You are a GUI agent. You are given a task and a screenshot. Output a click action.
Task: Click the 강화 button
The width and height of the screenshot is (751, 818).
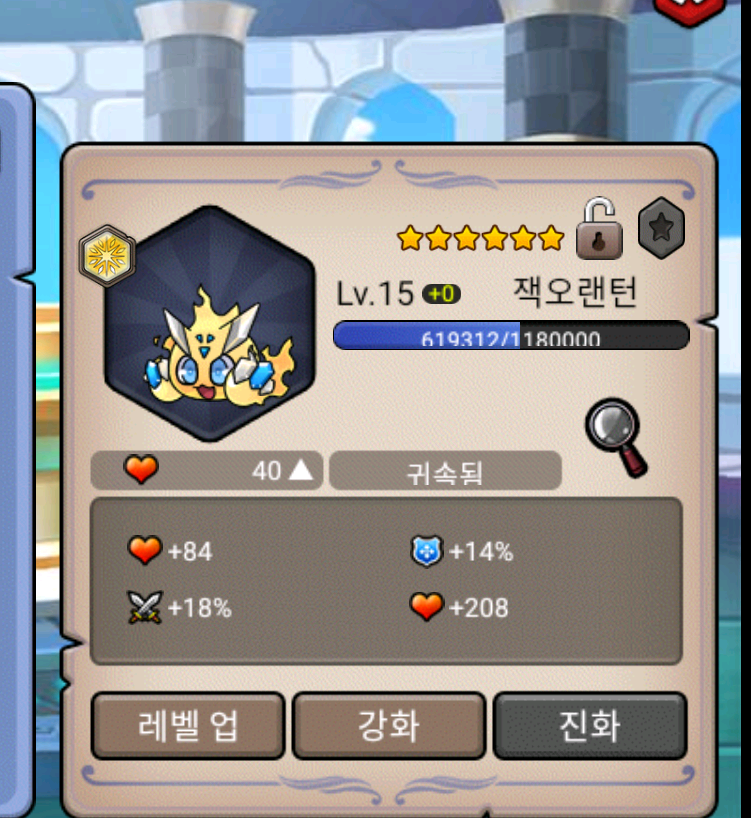[389, 726]
